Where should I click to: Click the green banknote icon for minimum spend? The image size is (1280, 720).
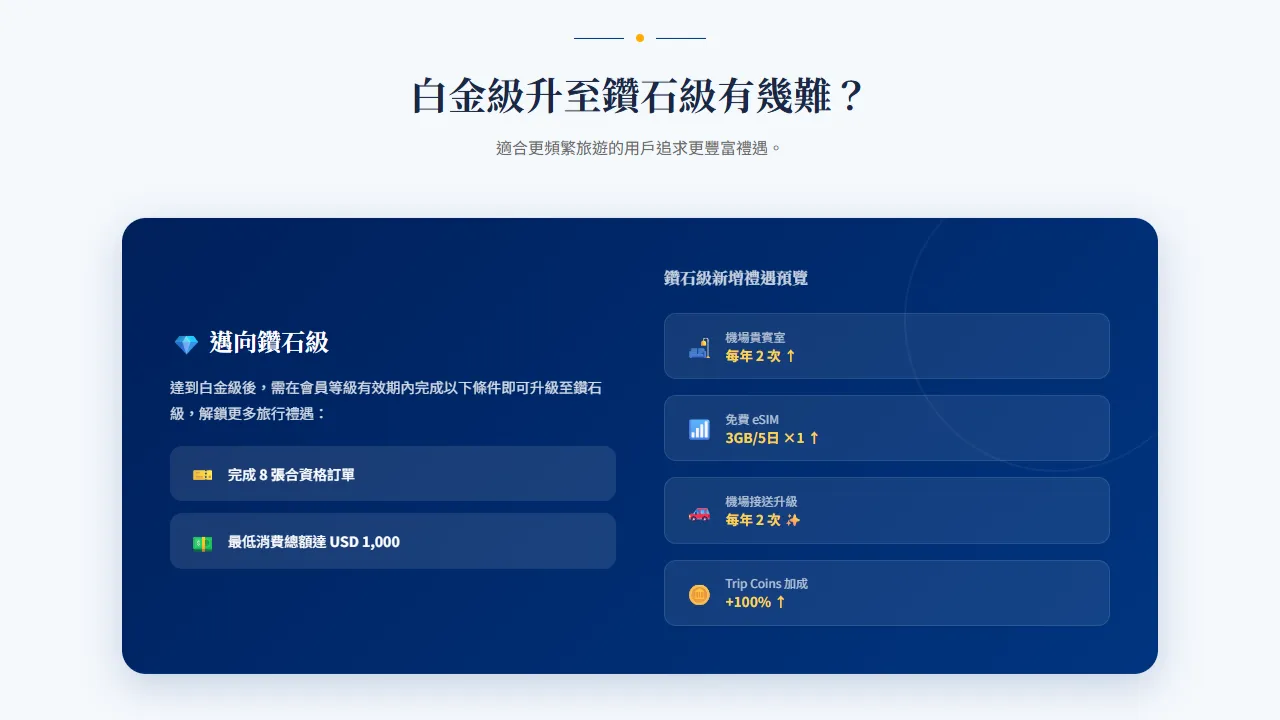(202, 543)
